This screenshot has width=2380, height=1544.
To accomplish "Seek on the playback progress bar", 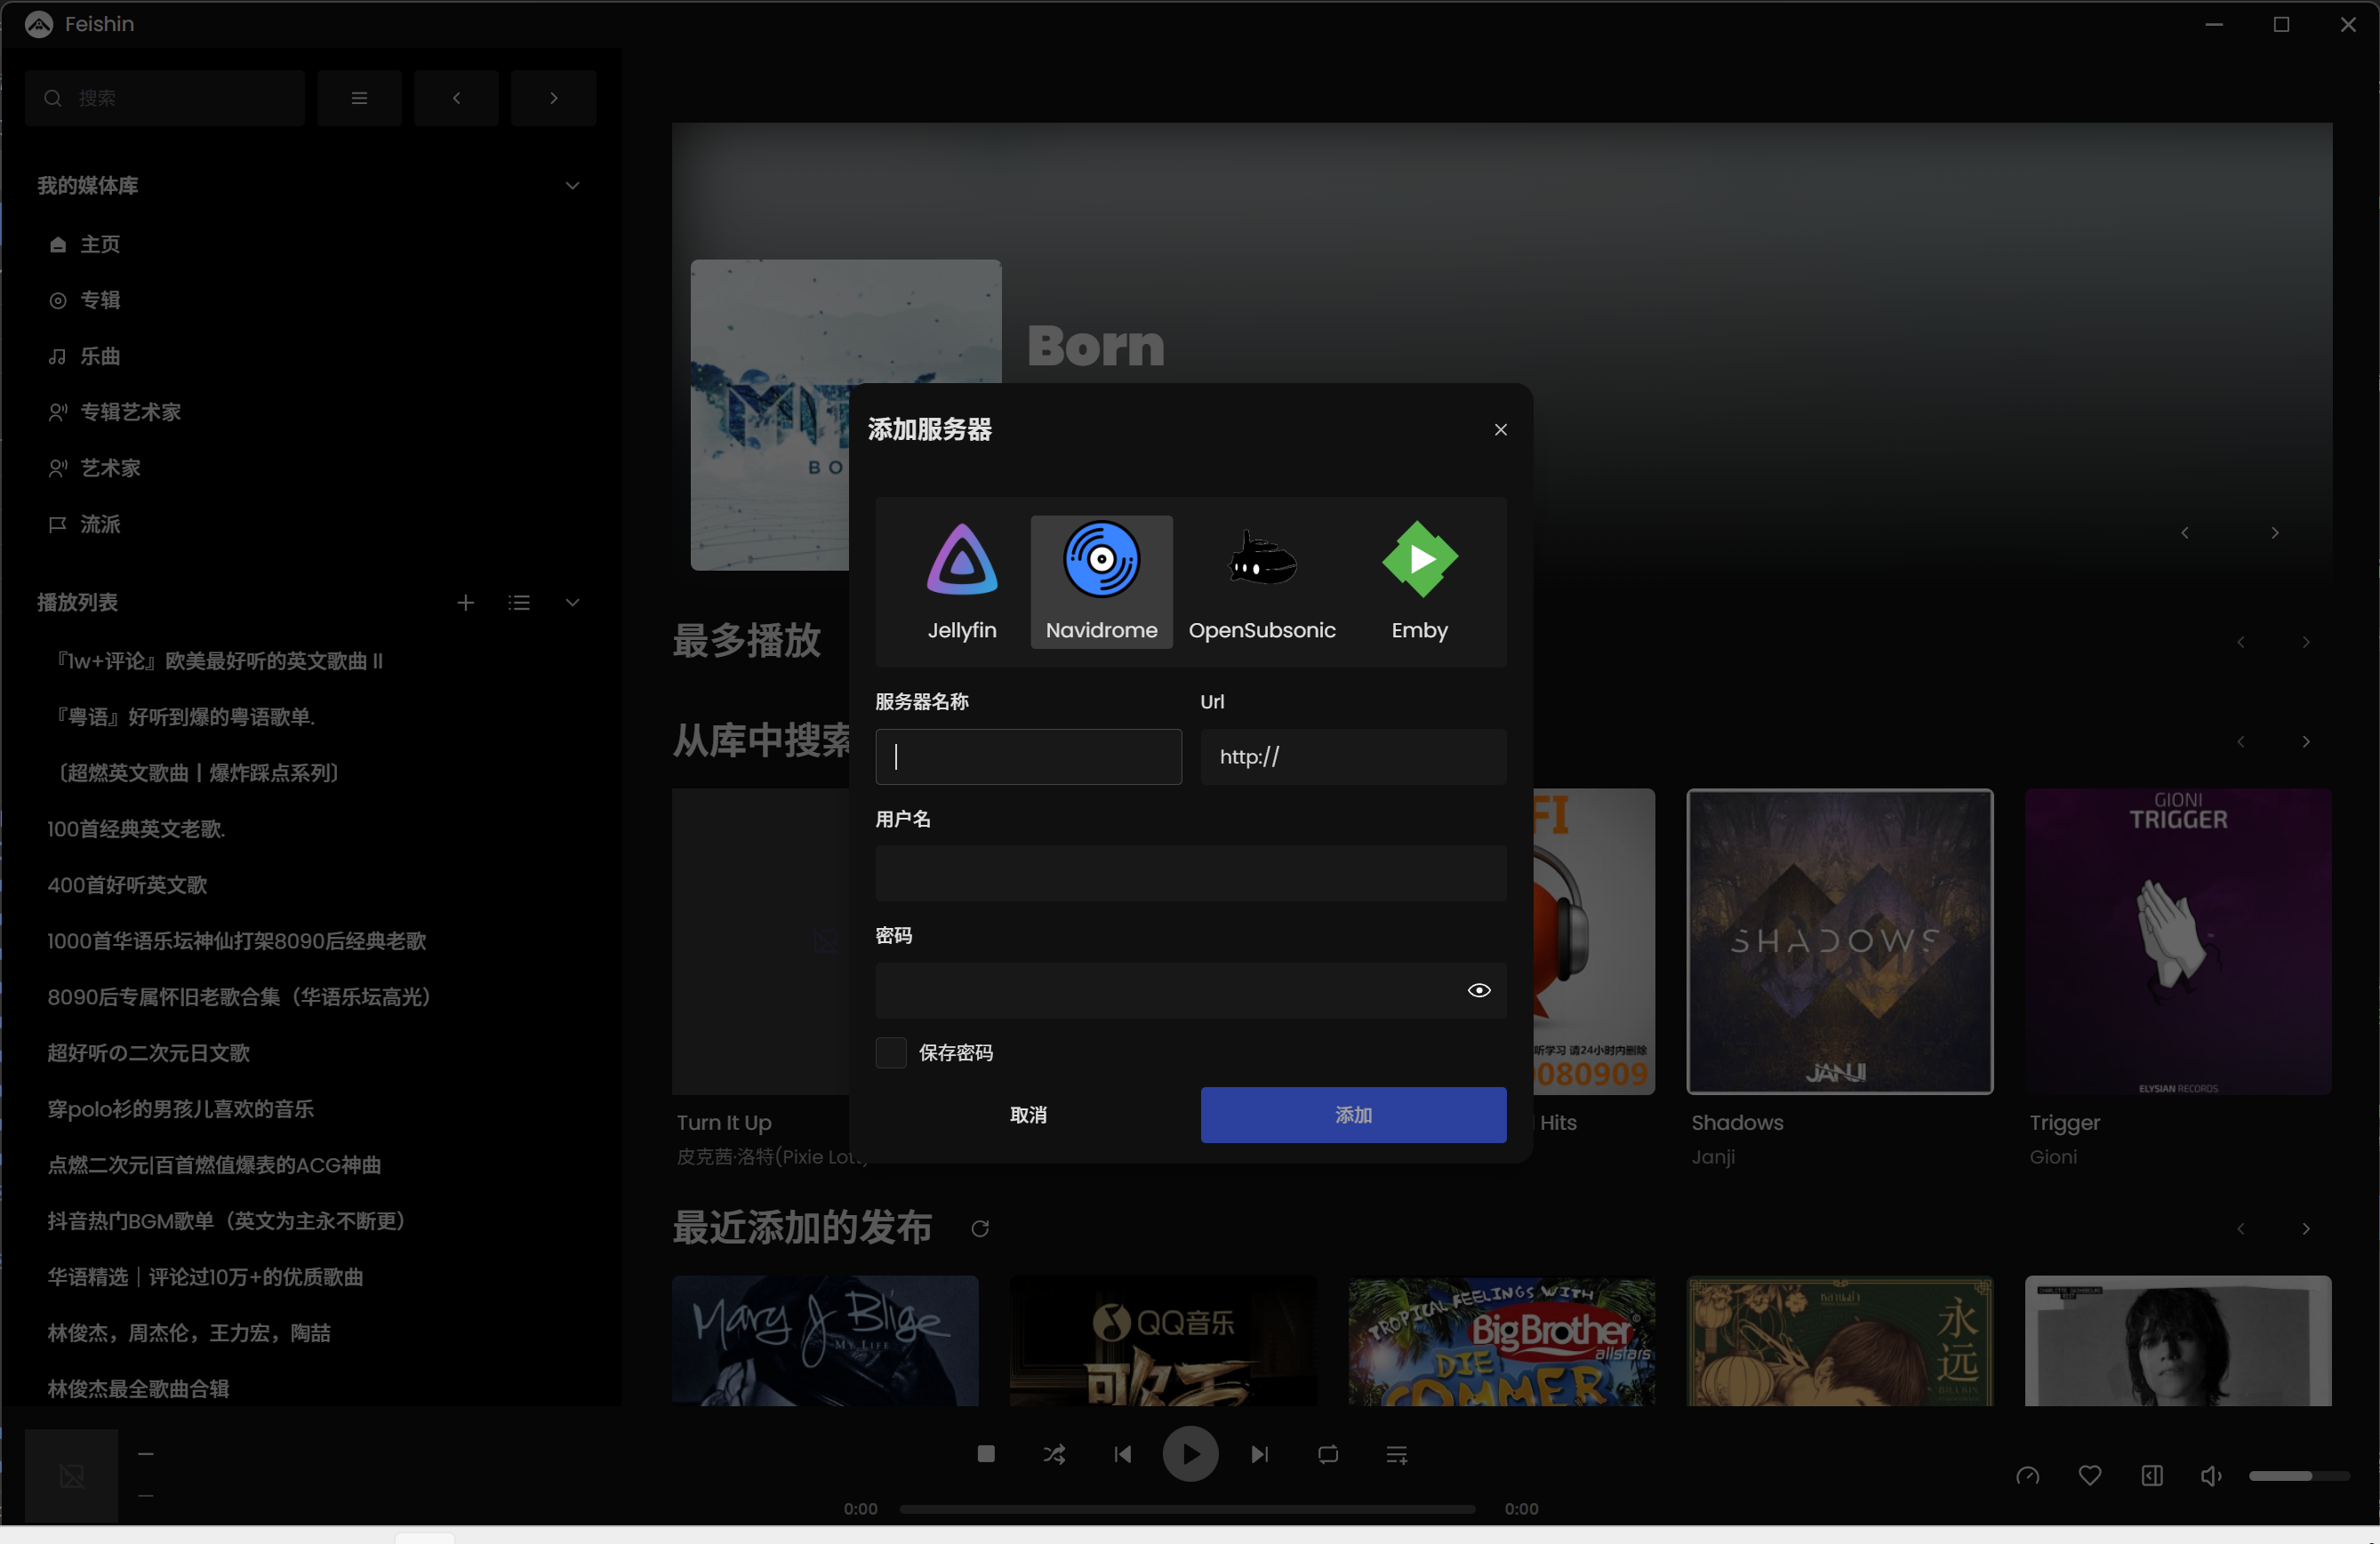I will [x=1187, y=1509].
